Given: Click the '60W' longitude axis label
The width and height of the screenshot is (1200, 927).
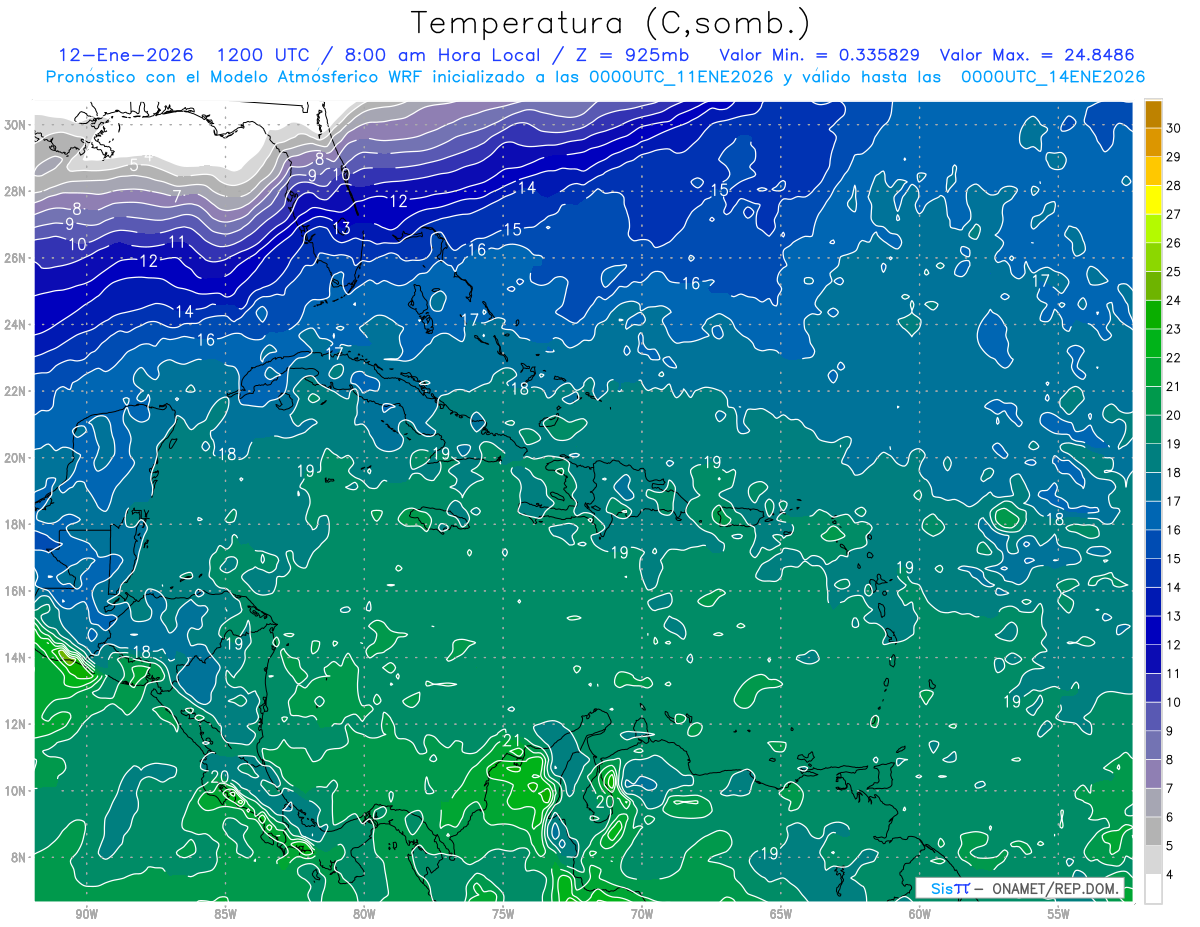Looking at the screenshot, I should pos(920,915).
